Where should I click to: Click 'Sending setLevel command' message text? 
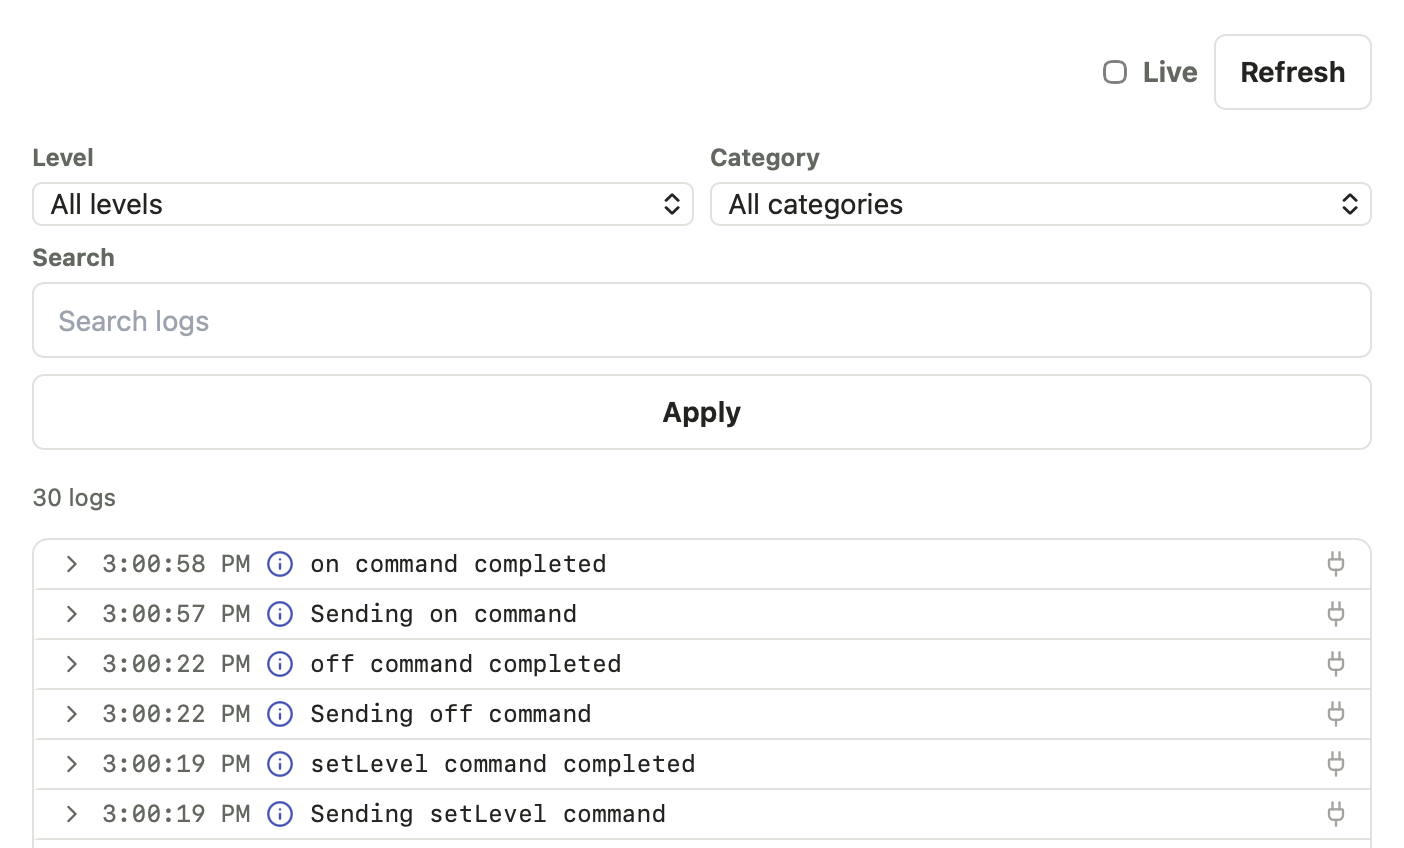pos(488,814)
